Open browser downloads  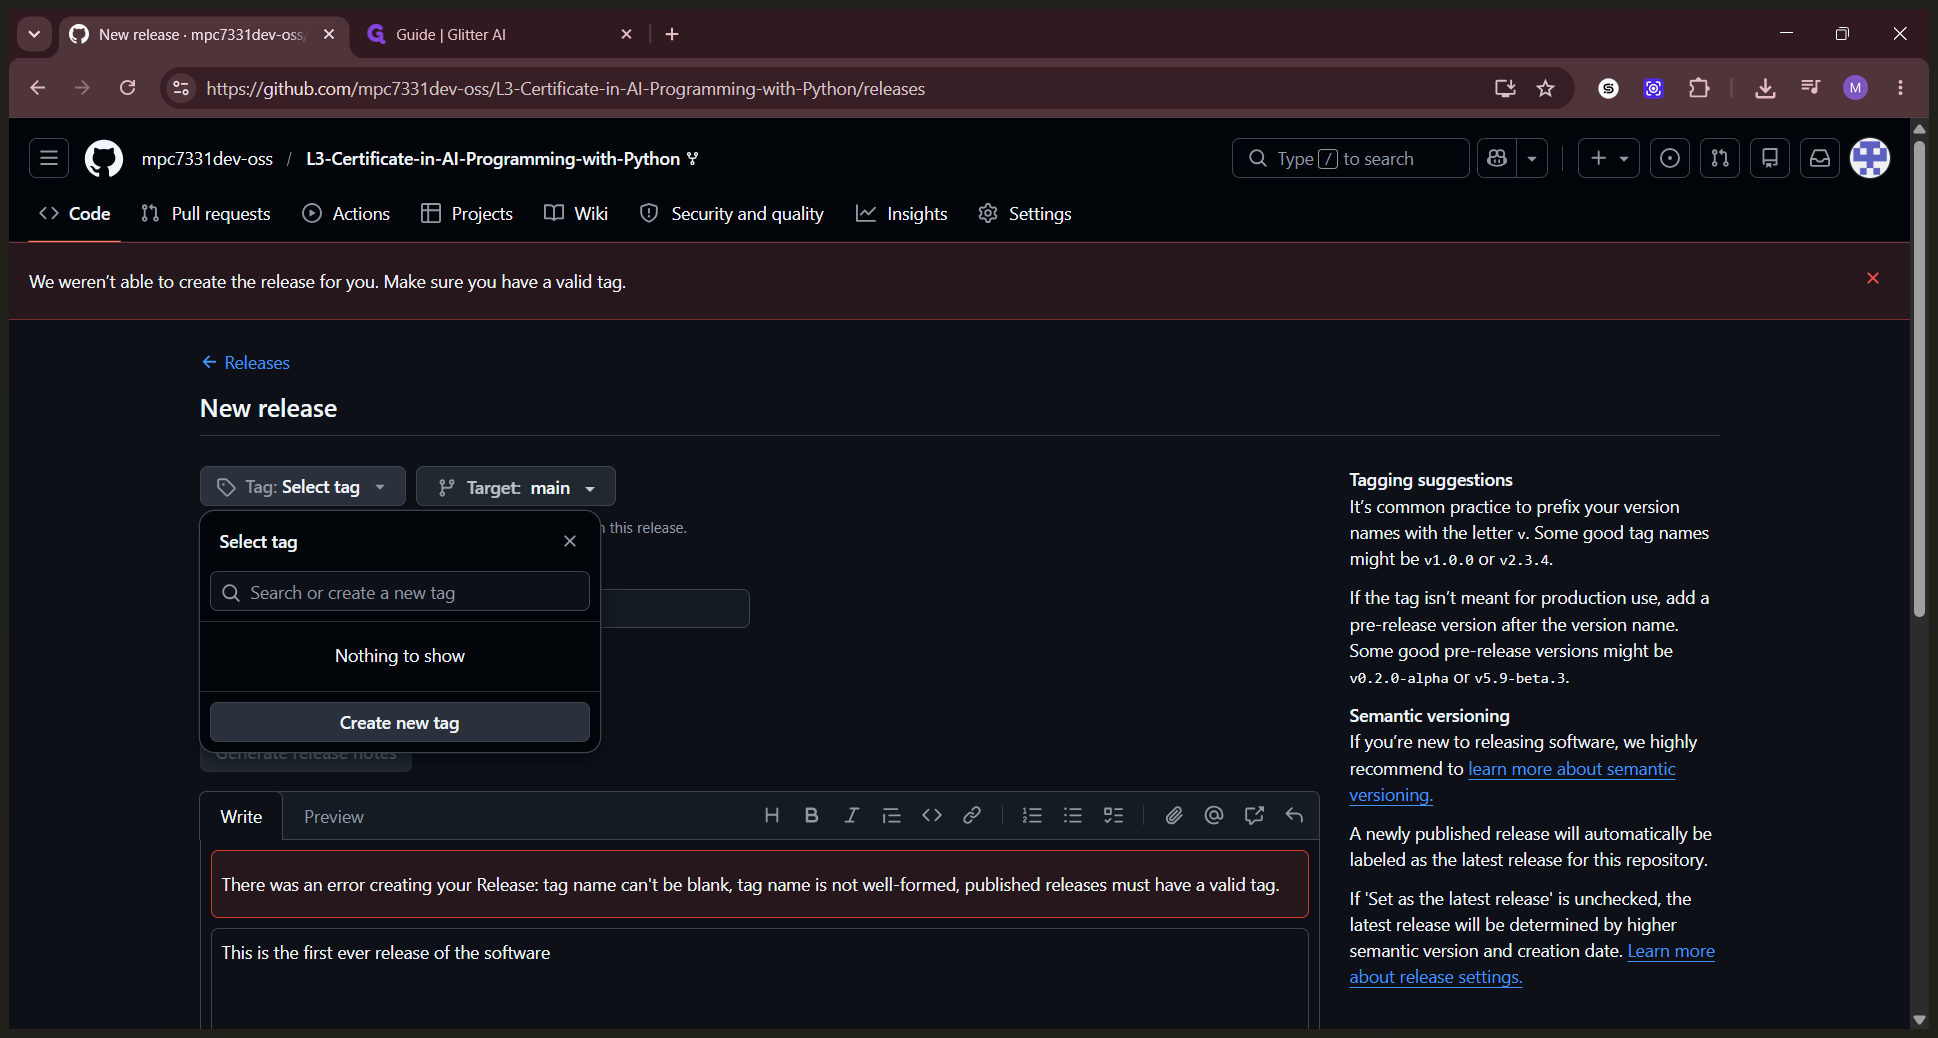(1765, 88)
